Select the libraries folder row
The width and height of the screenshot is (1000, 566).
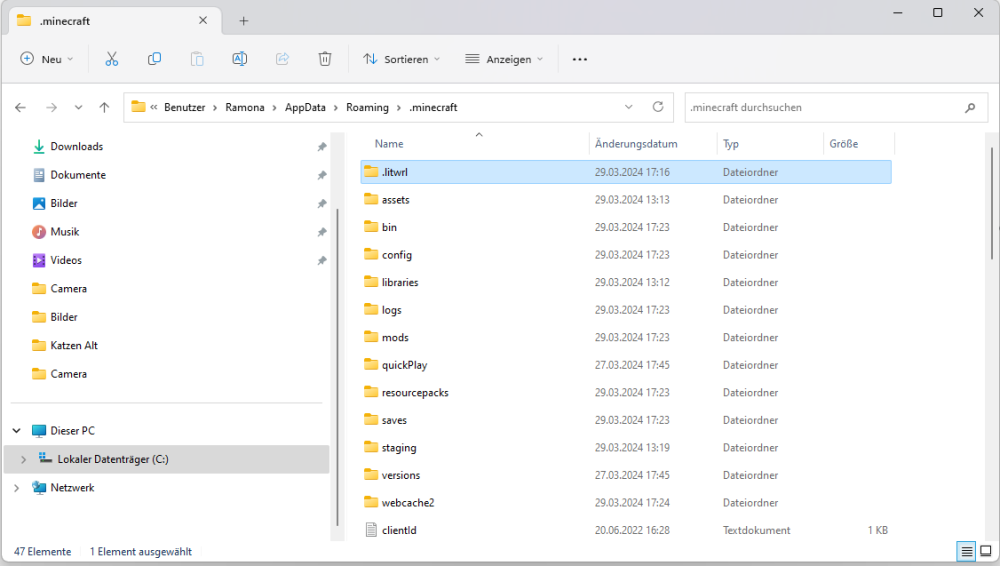pyautogui.click(x=626, y=282)
